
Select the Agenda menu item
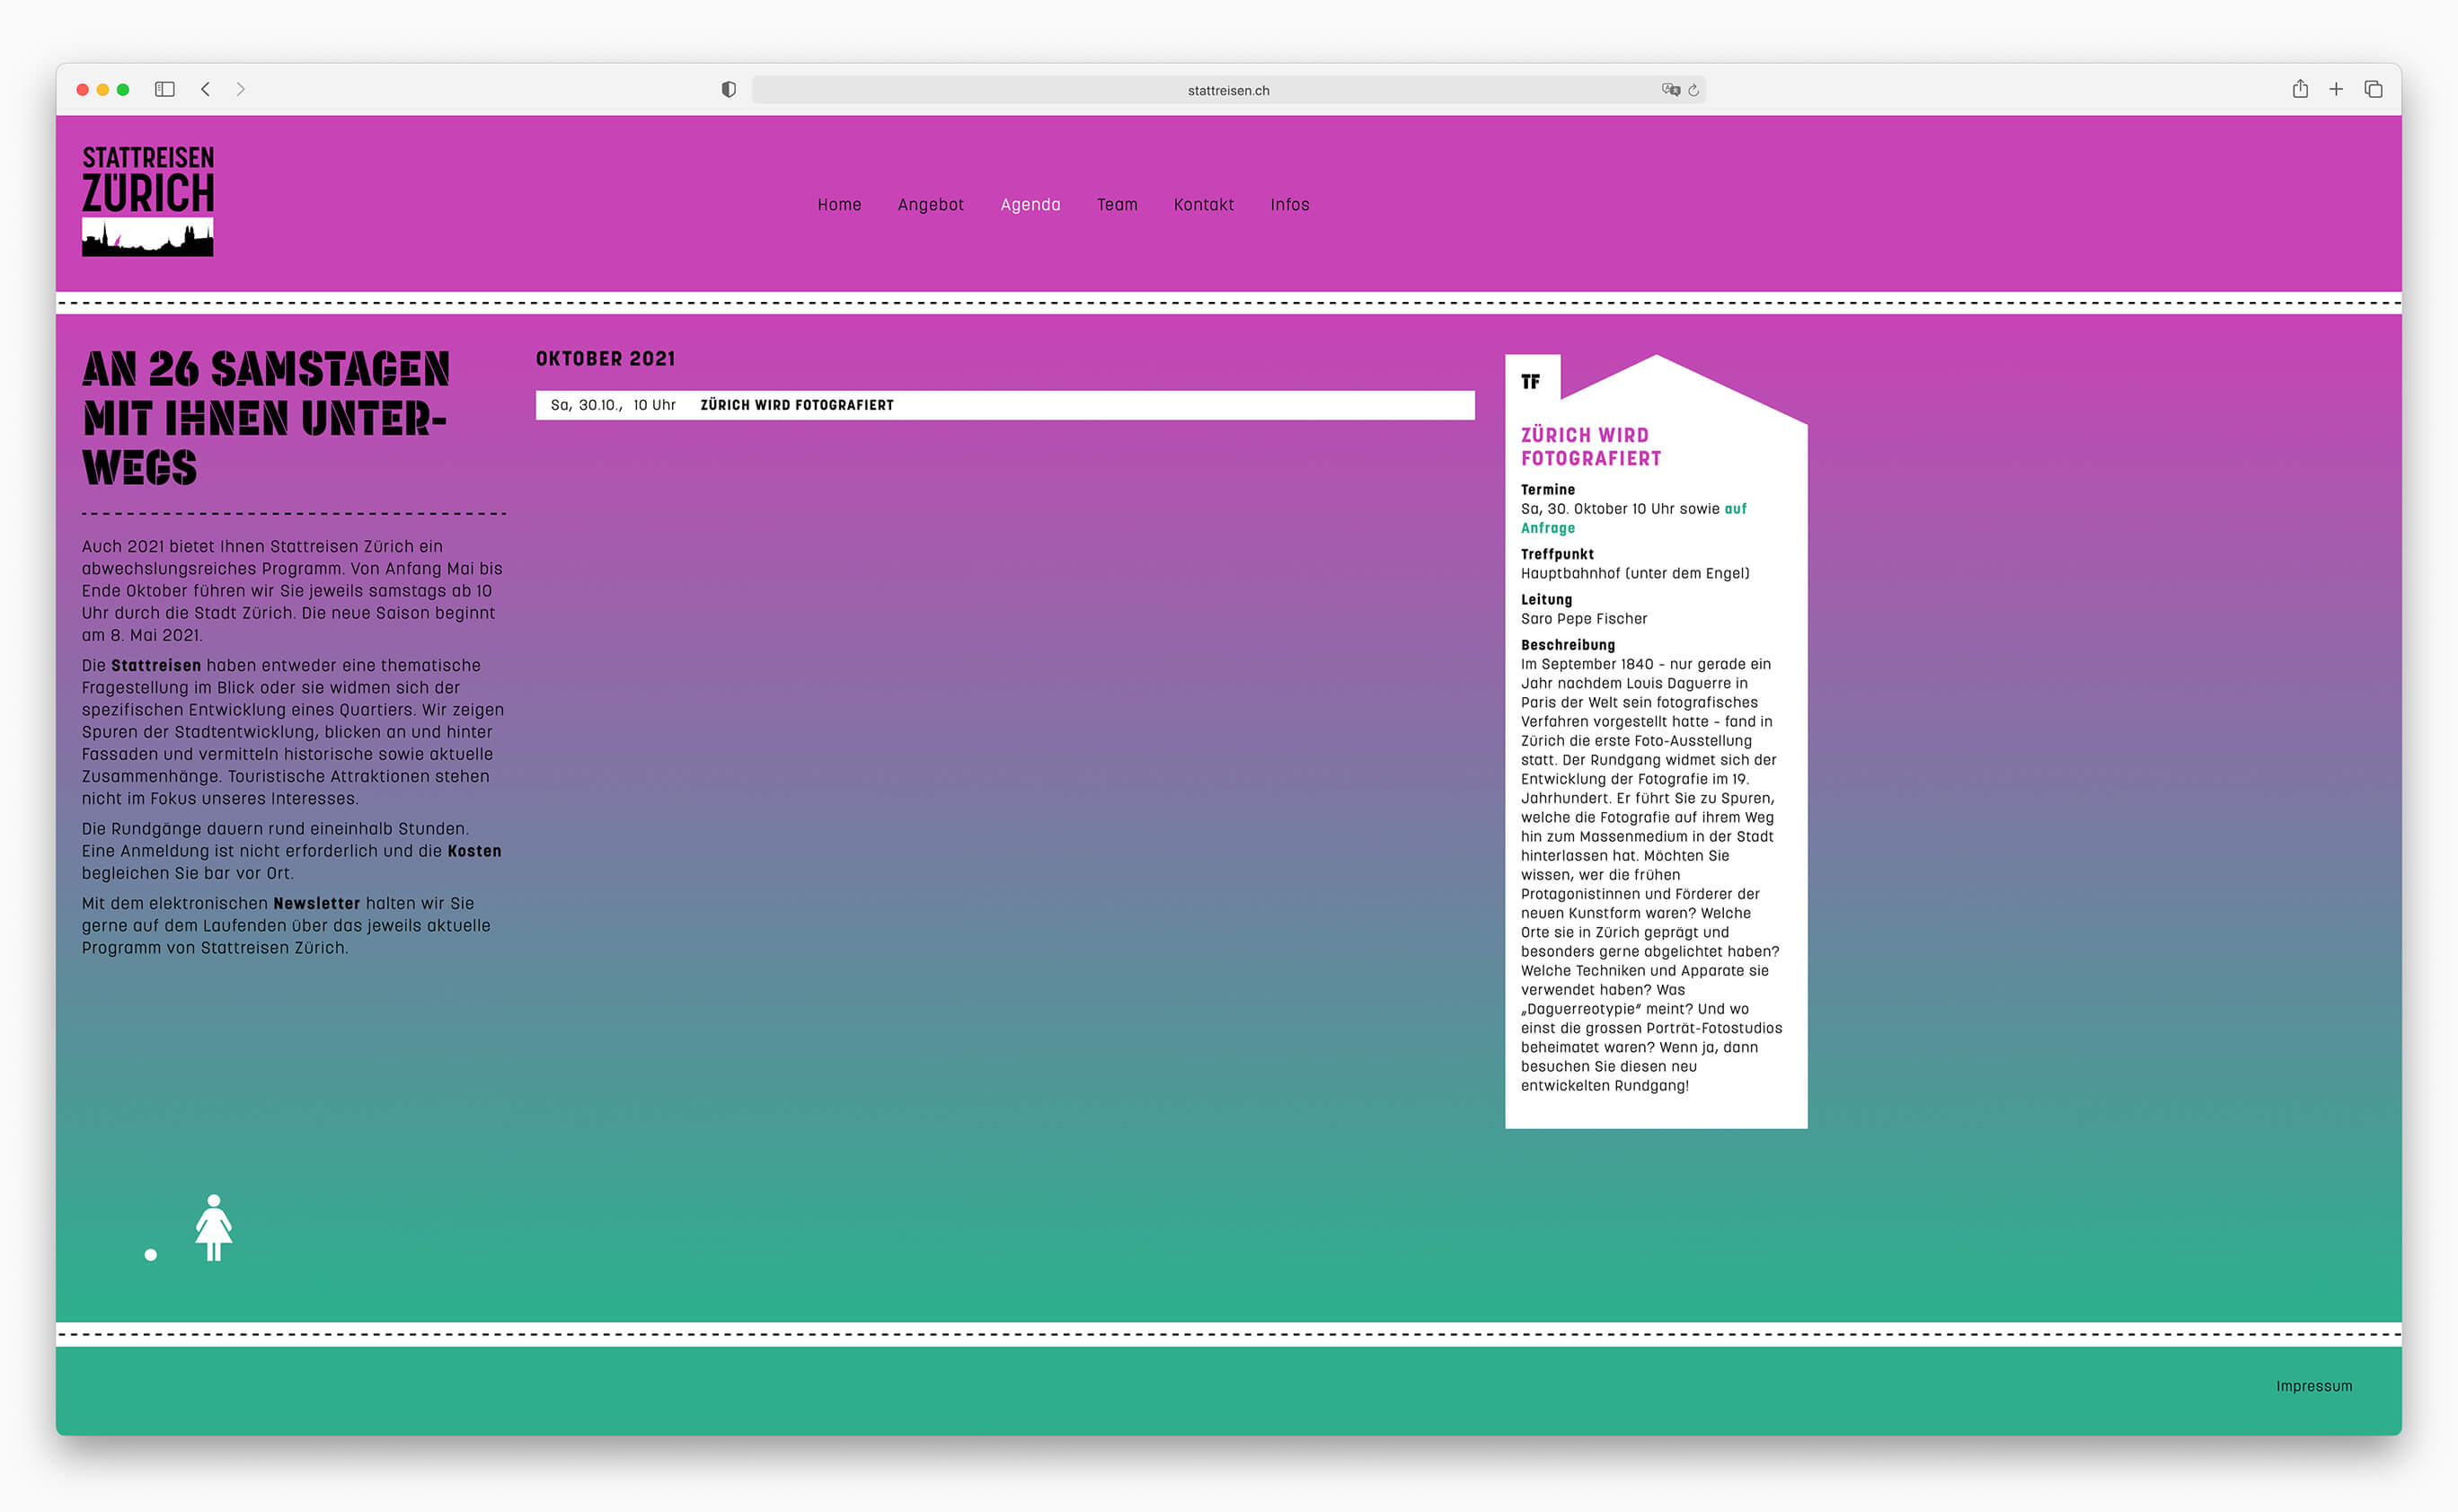(1030, 205)
